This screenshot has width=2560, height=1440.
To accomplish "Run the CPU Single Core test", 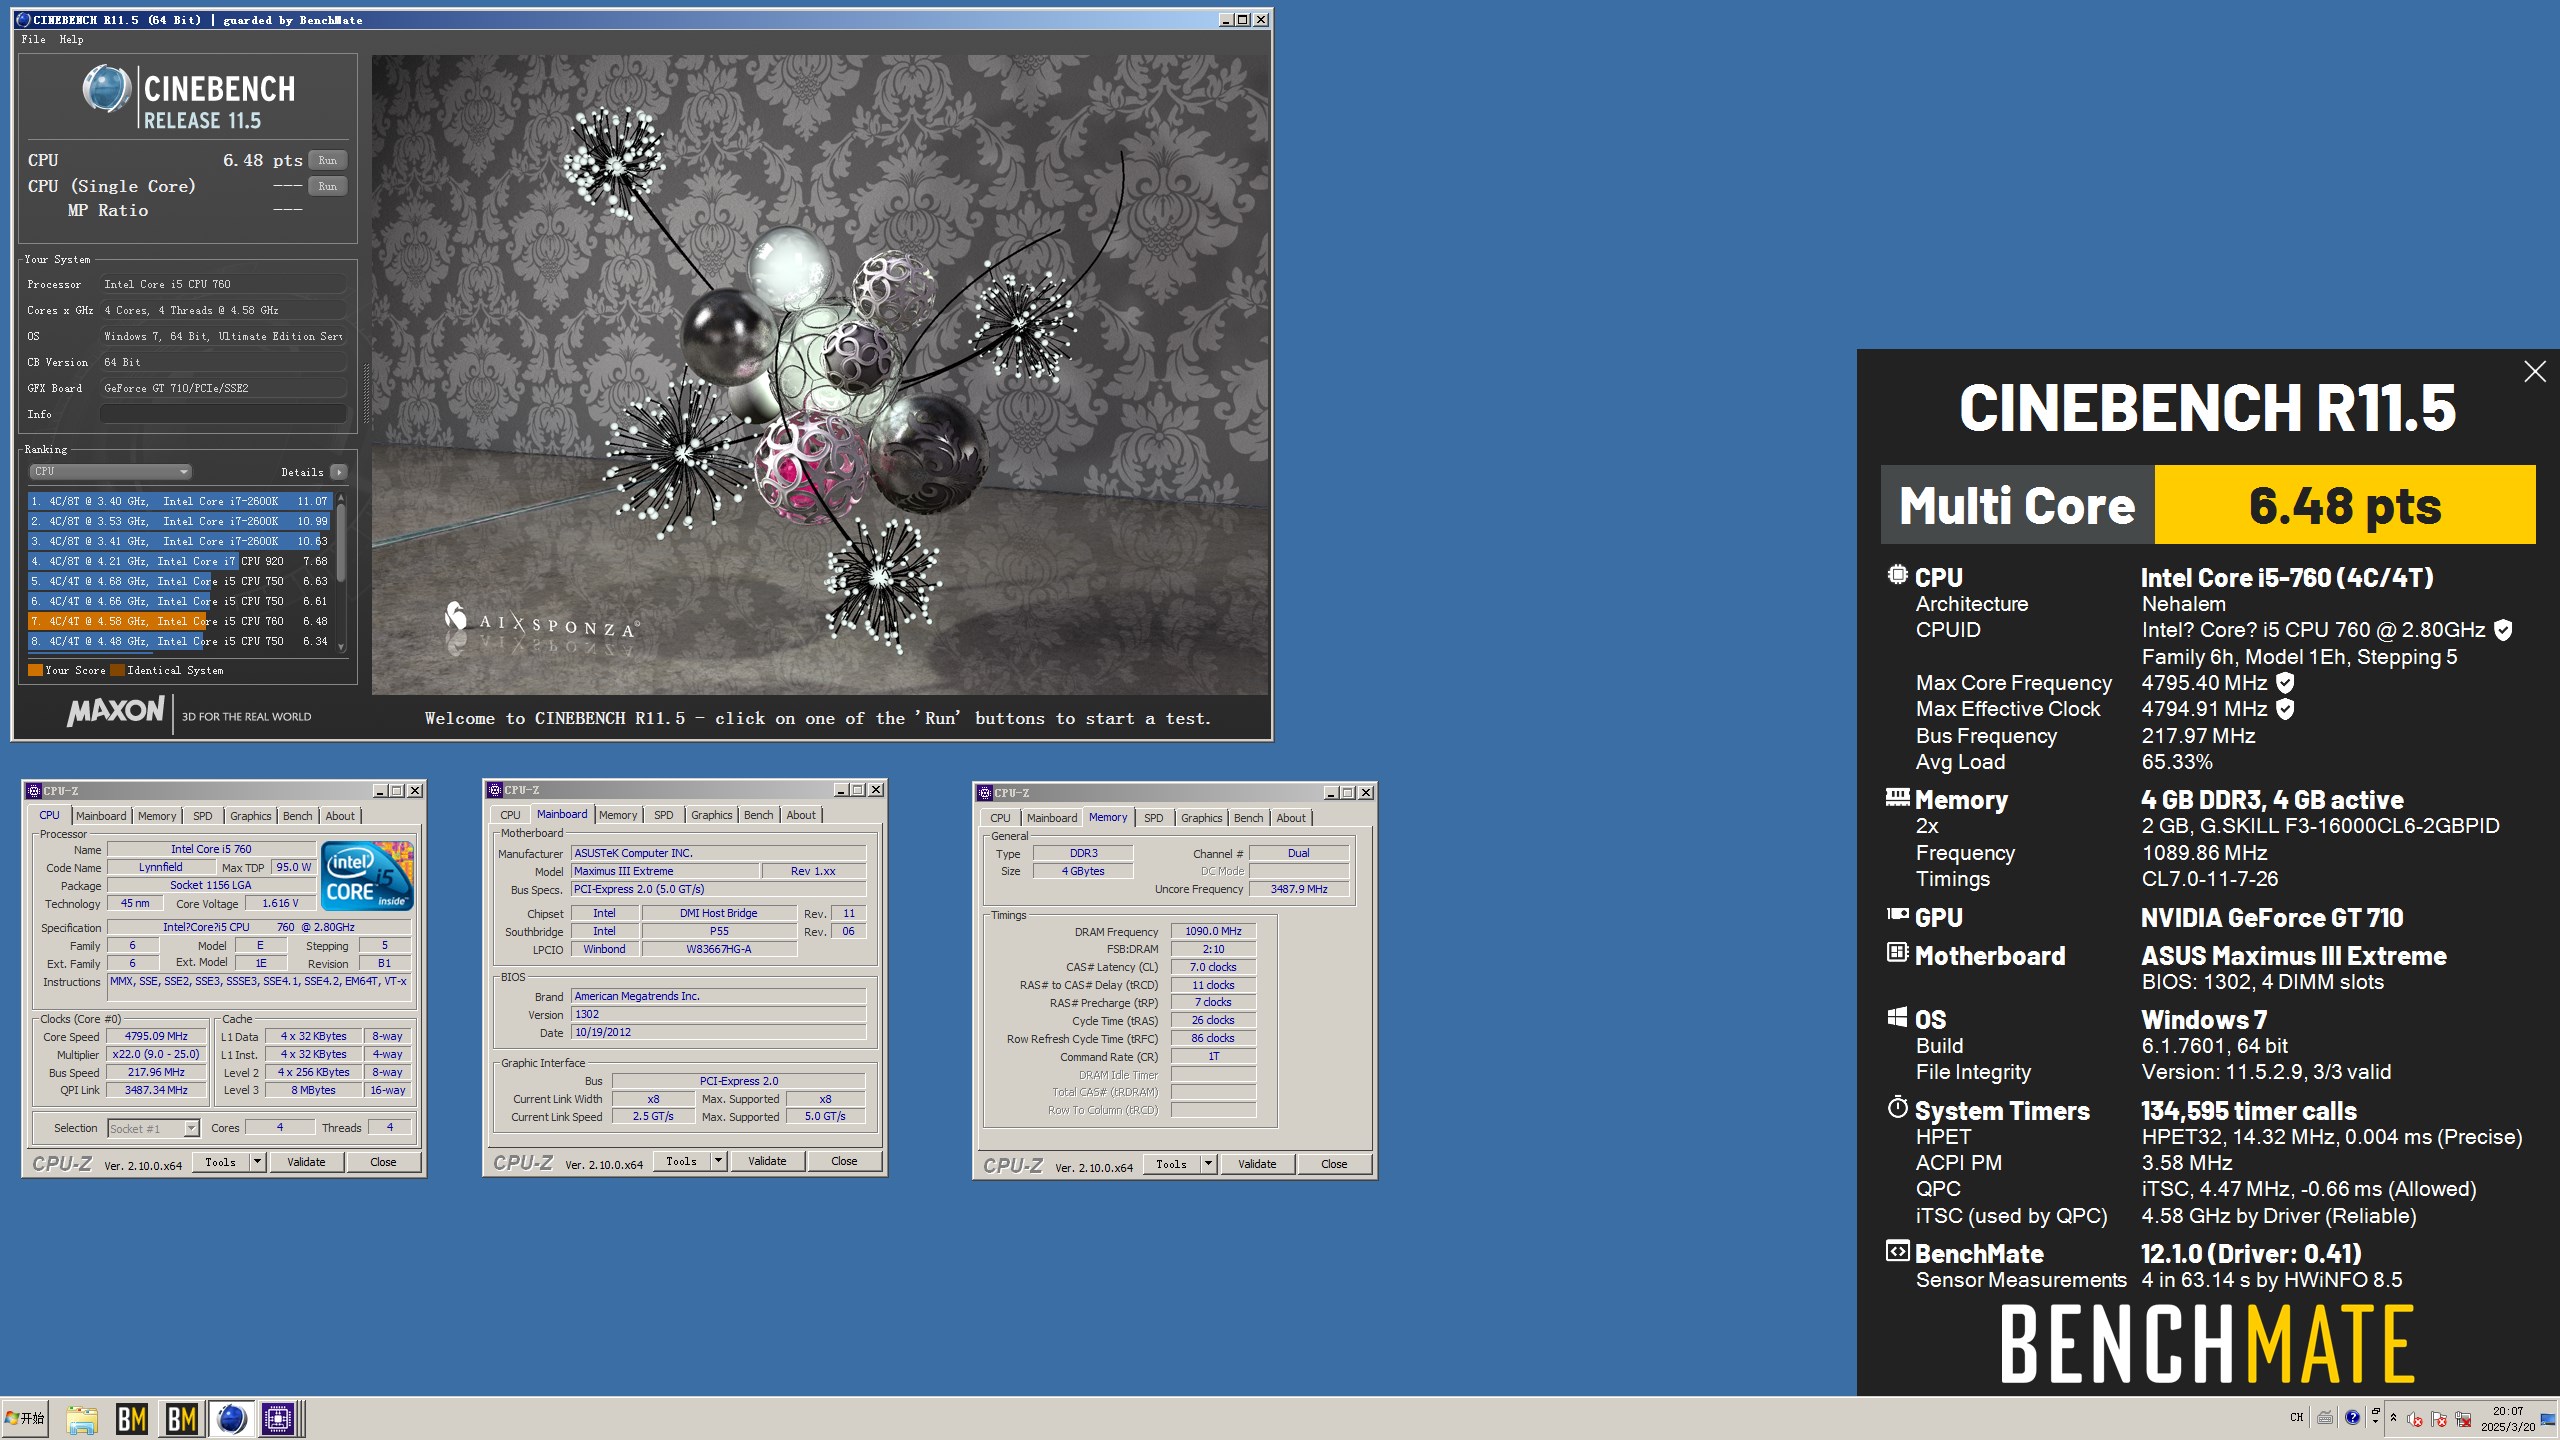I will 328,186.
